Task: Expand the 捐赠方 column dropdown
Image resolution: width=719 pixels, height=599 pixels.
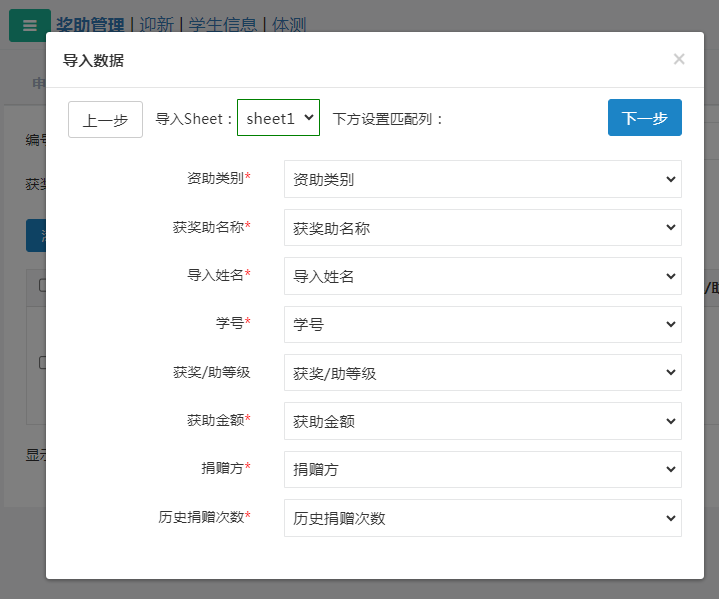Action: [482, 469]
